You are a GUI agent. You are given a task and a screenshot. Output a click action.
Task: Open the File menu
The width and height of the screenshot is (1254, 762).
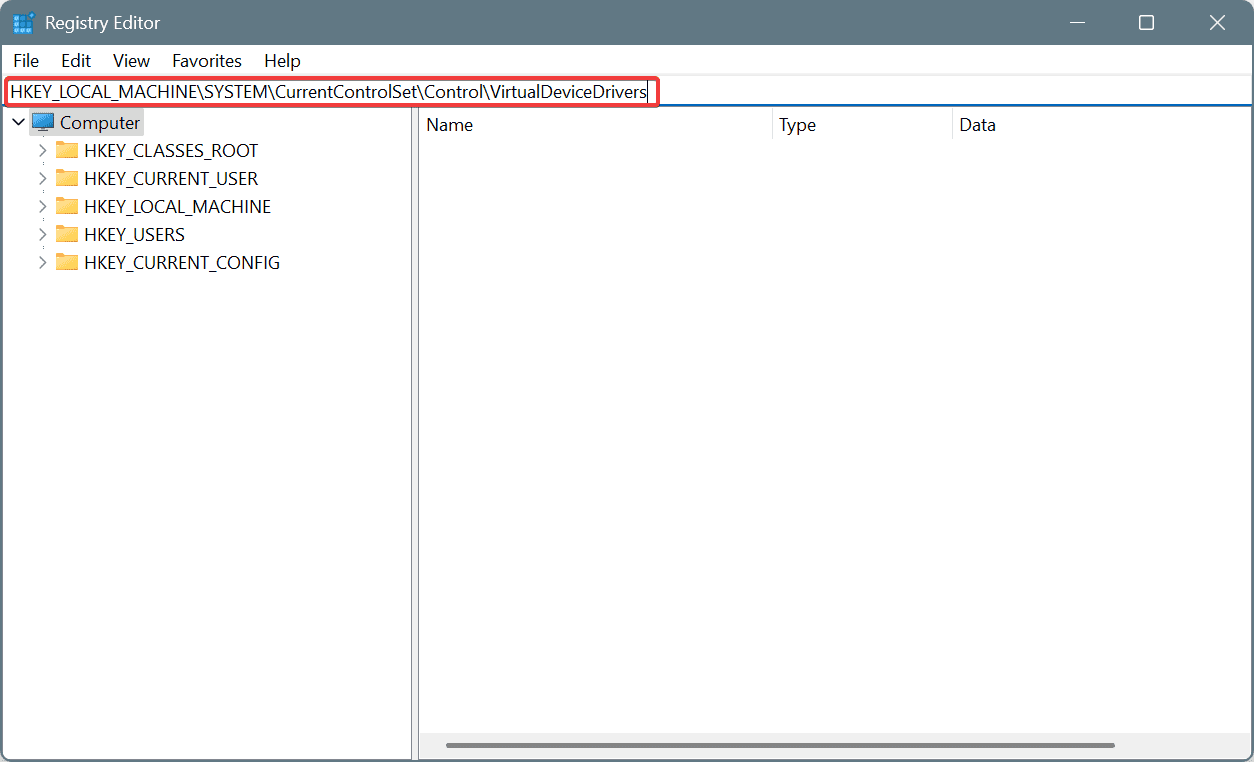pyautogui.click(x=26, y=61)
